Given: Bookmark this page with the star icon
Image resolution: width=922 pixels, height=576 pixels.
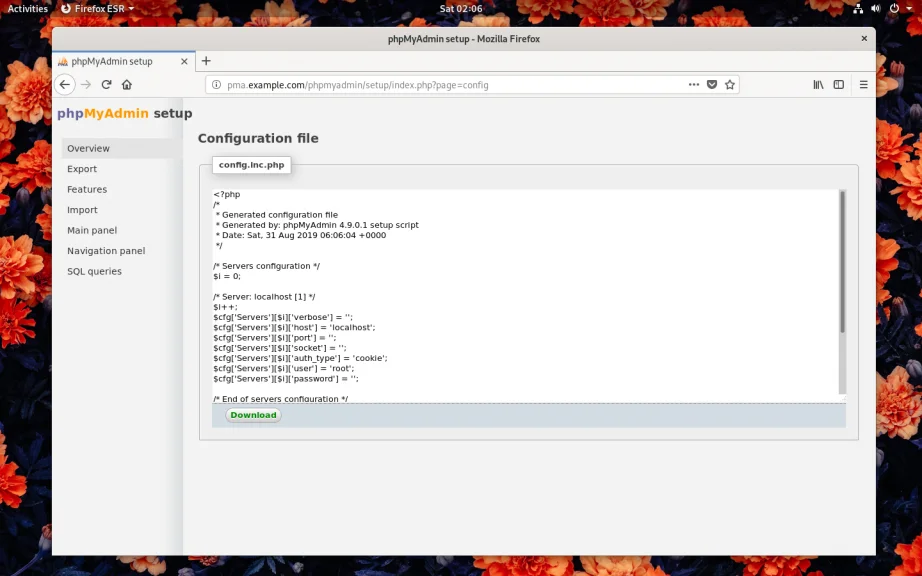Looking at the screenshot, I should point(730,85).
